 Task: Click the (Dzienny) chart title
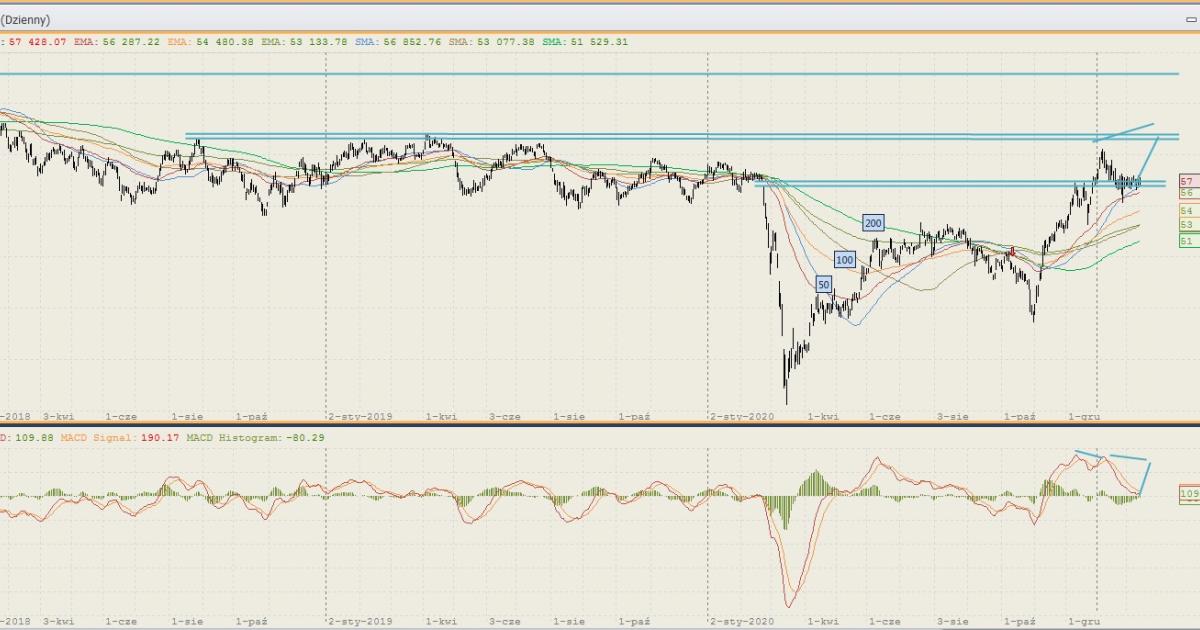click(x=26, y=19)
